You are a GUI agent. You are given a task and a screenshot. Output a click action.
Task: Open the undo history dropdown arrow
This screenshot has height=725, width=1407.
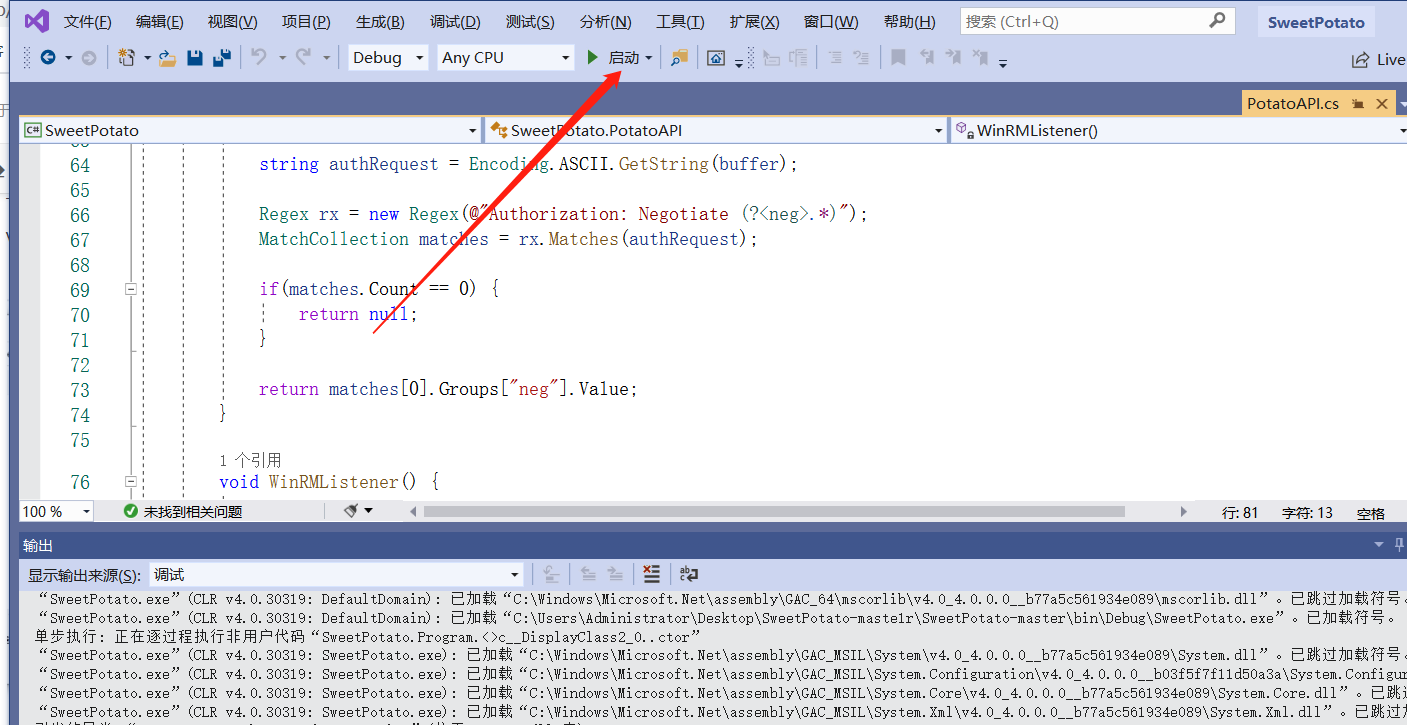coord(282,58)
